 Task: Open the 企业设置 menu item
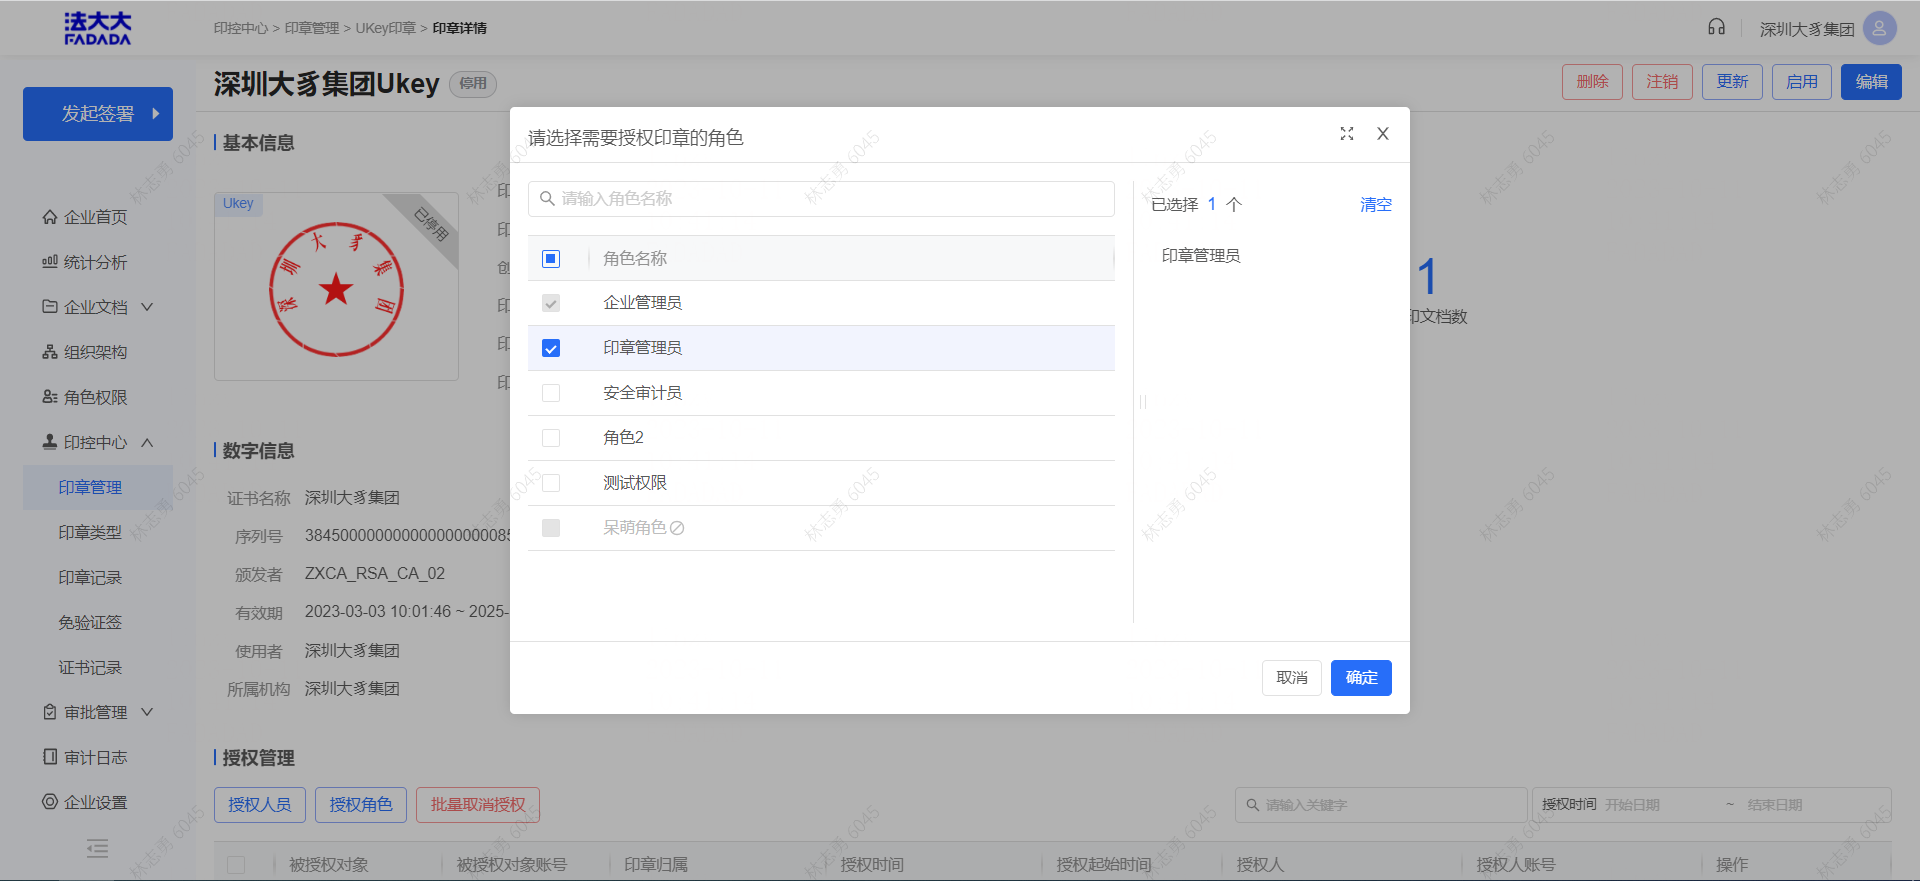click(97, 802)
